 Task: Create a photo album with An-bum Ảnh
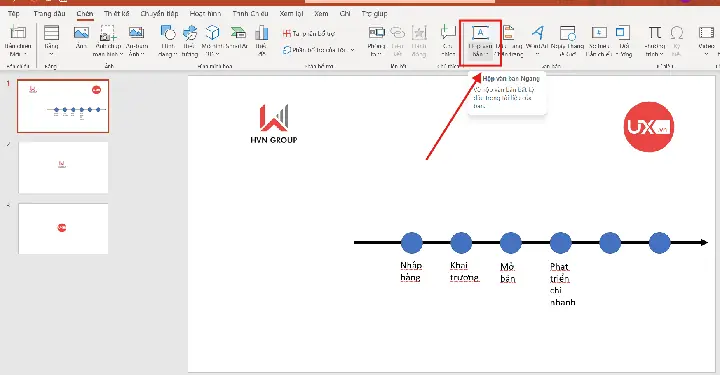[x=136, y=33]
